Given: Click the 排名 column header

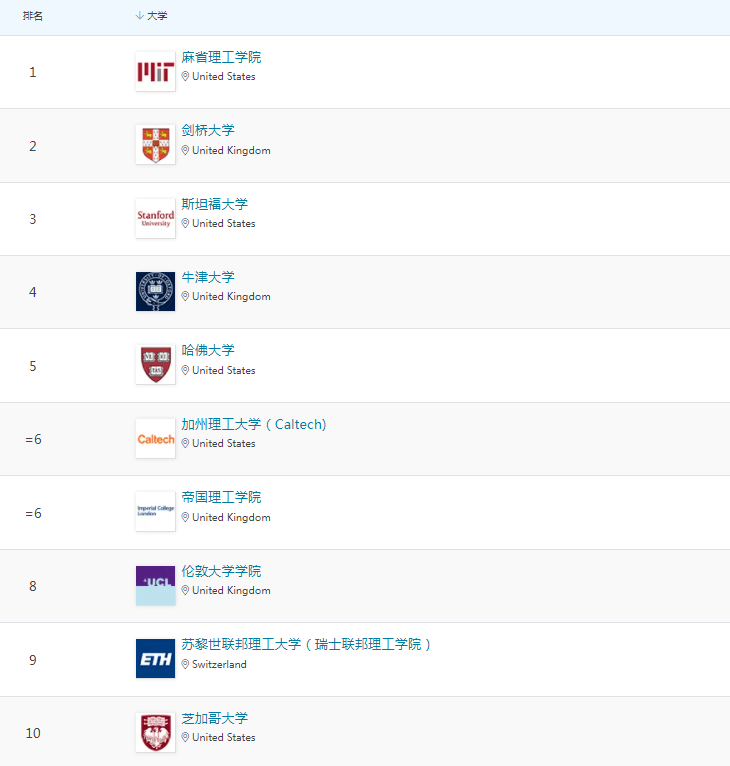Looking at the screenshot, I should click(33, 16).
